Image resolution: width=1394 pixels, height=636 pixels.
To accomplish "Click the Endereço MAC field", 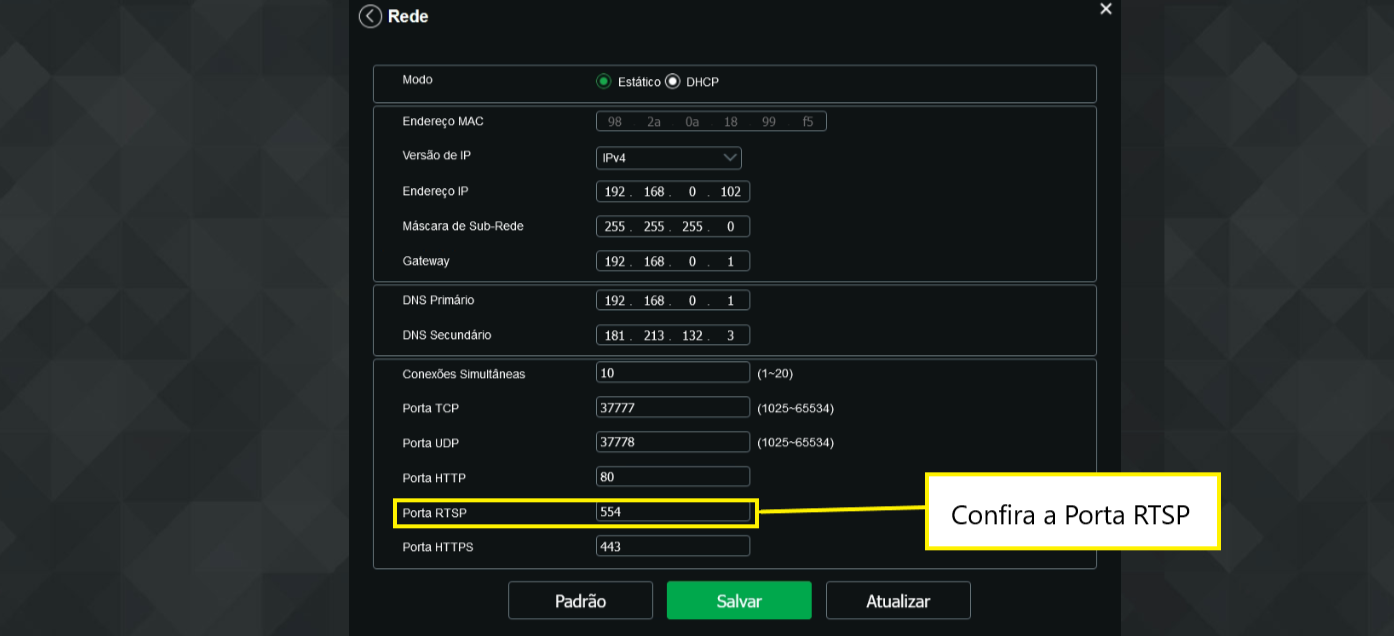I will (711, 122).
